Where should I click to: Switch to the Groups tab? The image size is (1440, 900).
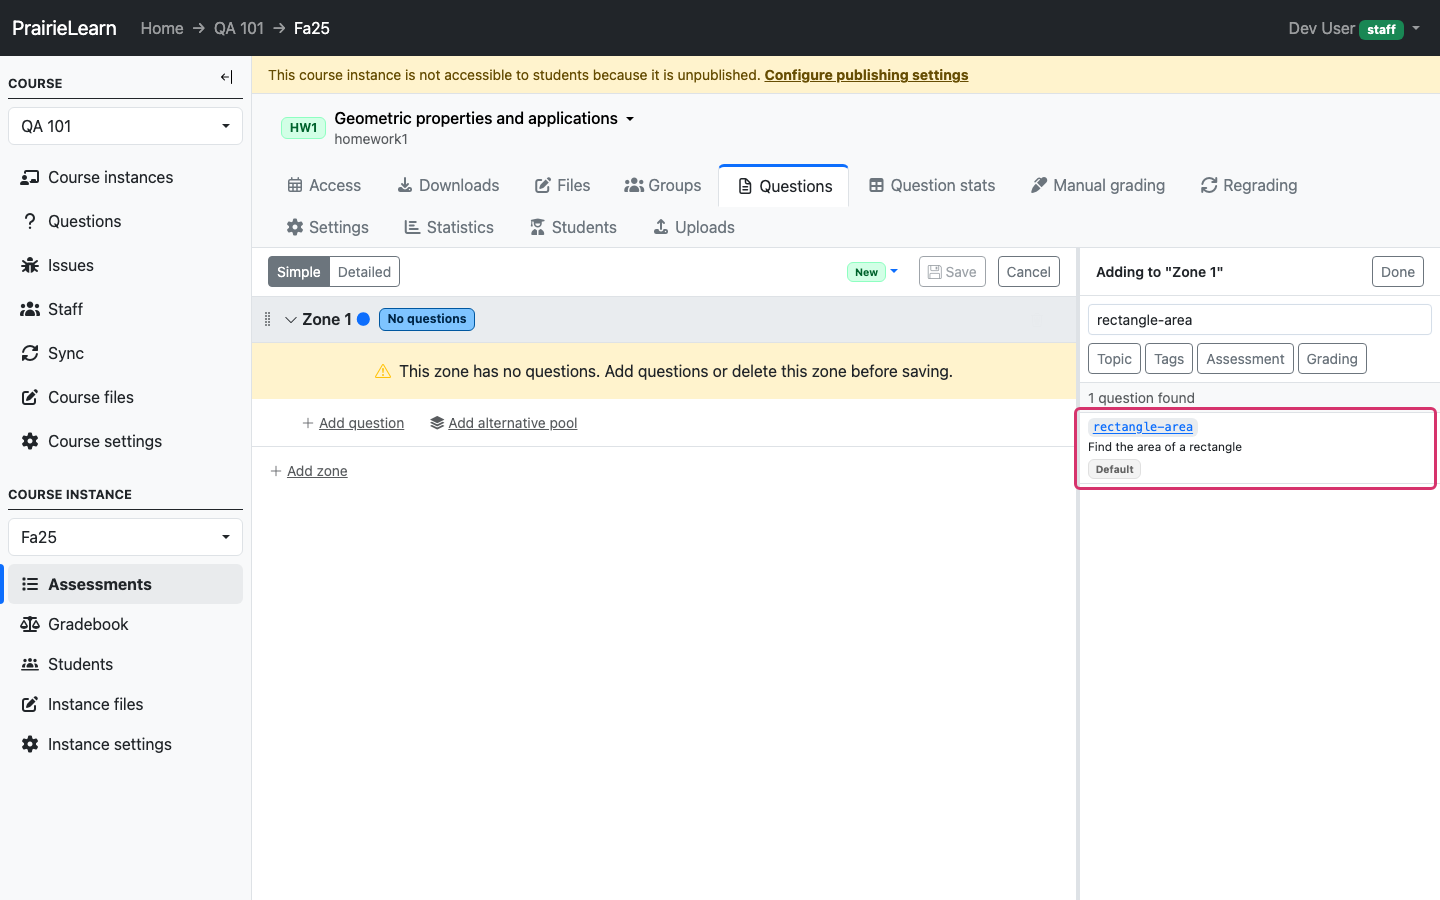(x=663, y=185)
